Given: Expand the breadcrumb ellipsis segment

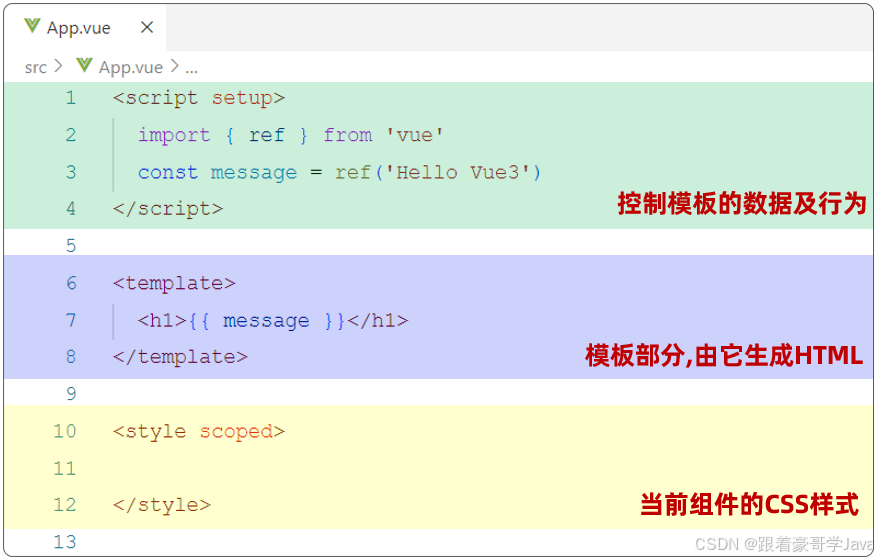Looking at the screenshot, I should 192,69.
